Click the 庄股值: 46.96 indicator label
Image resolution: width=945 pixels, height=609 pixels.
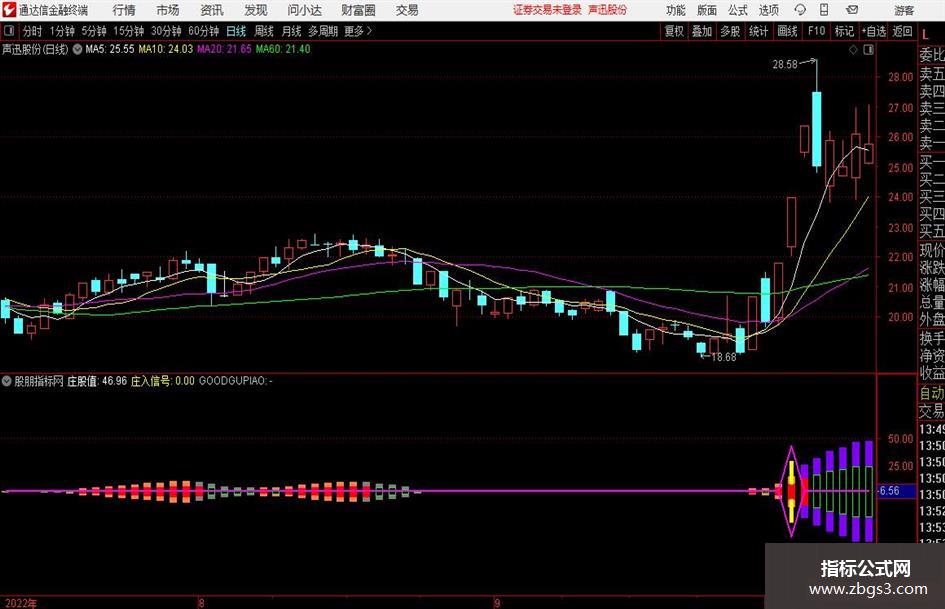click(x=97, y=381)
